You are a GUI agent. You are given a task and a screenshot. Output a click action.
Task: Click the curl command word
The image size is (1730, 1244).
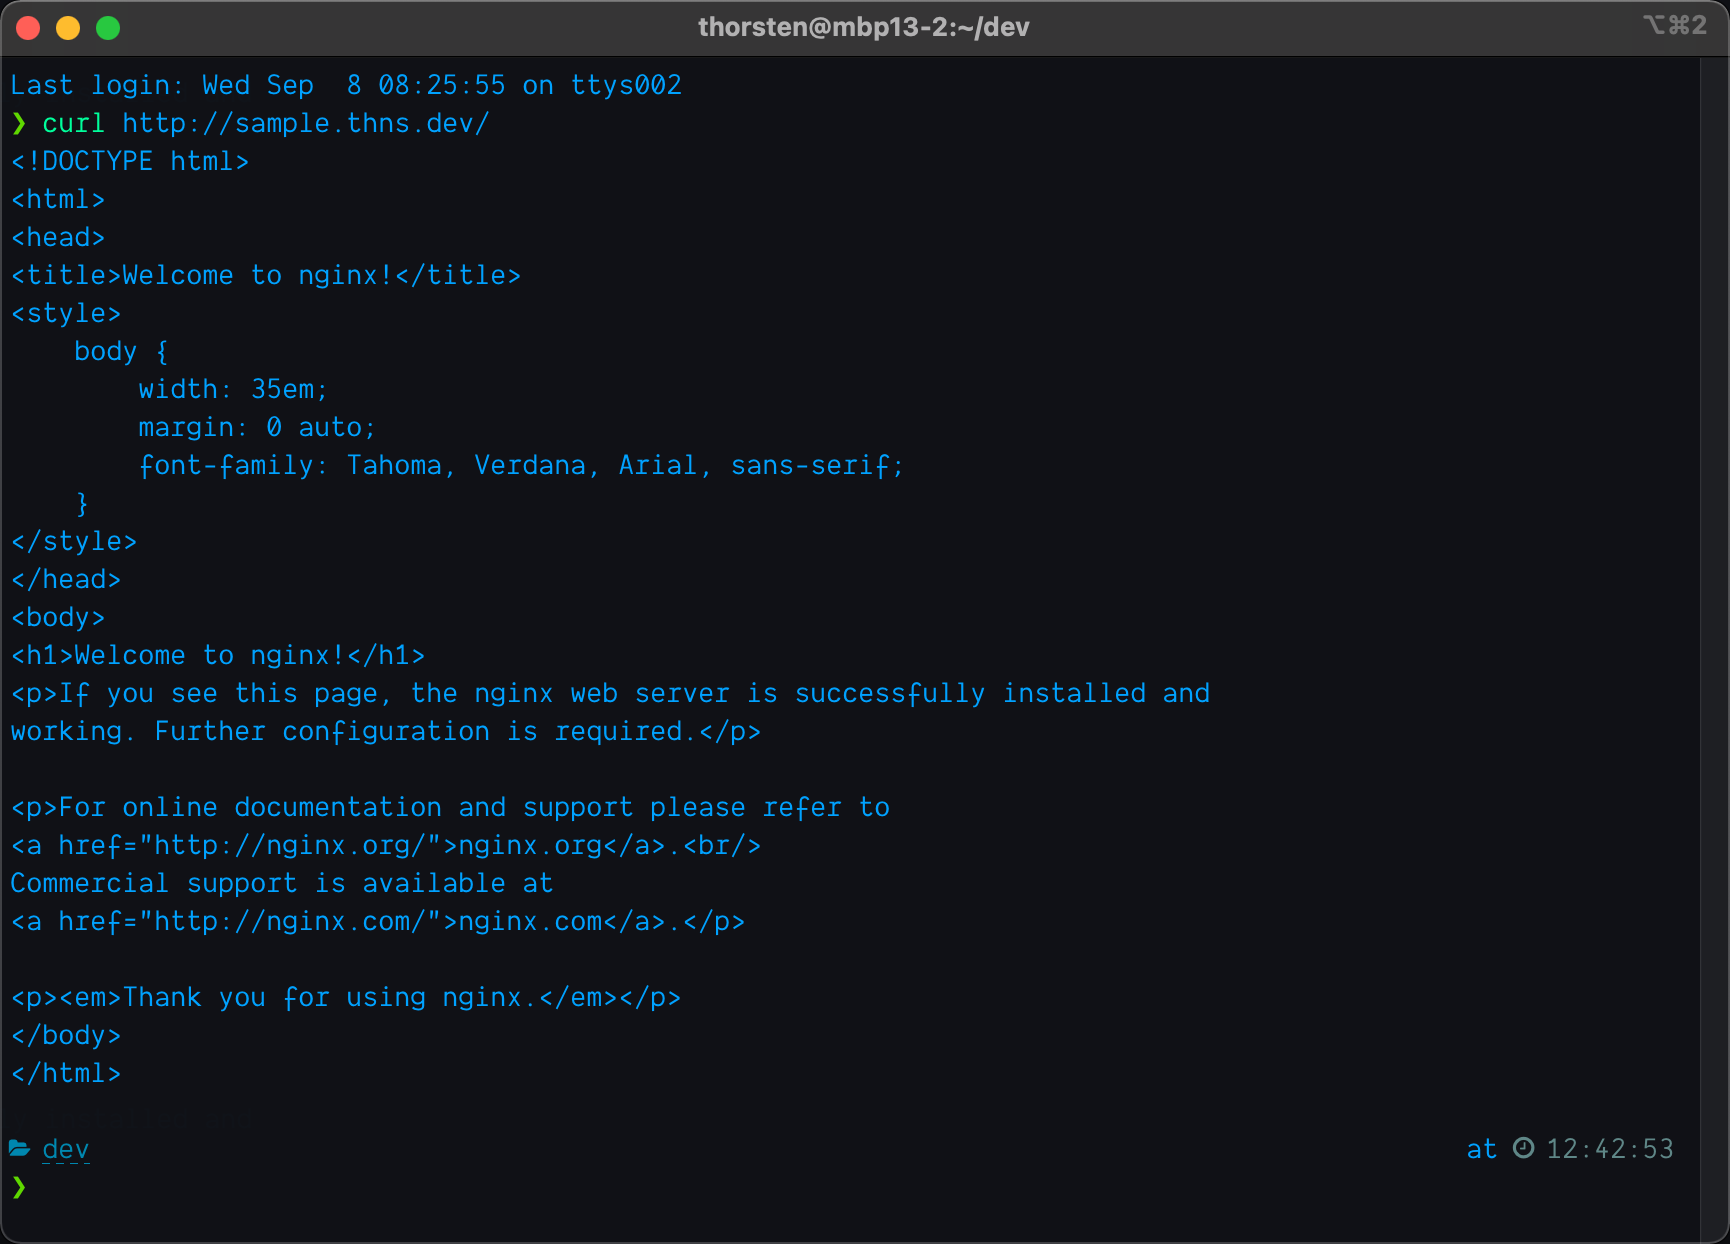73,123
